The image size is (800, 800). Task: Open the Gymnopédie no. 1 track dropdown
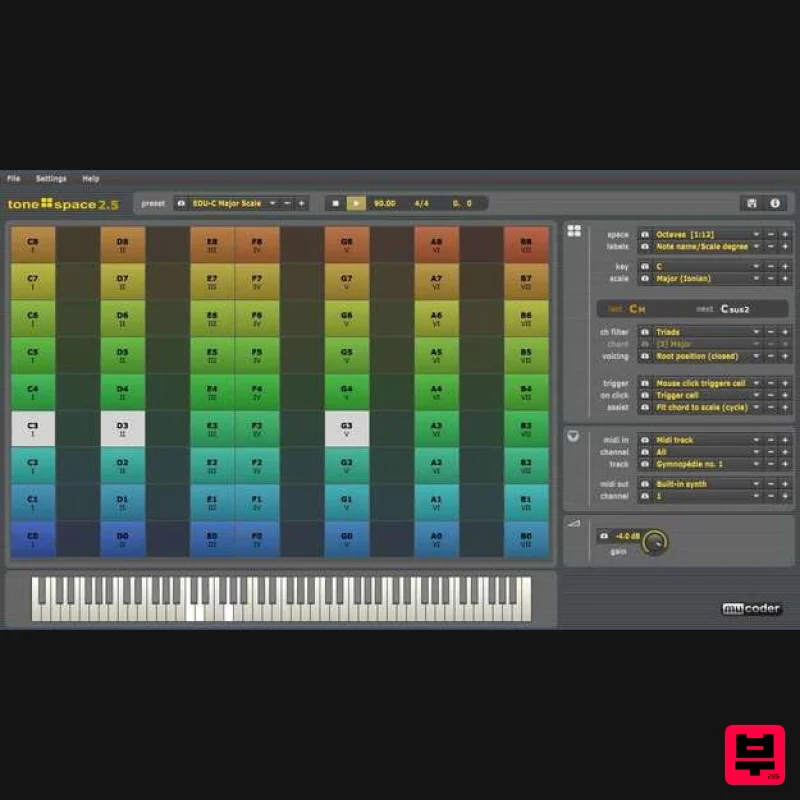pos(707,464)
